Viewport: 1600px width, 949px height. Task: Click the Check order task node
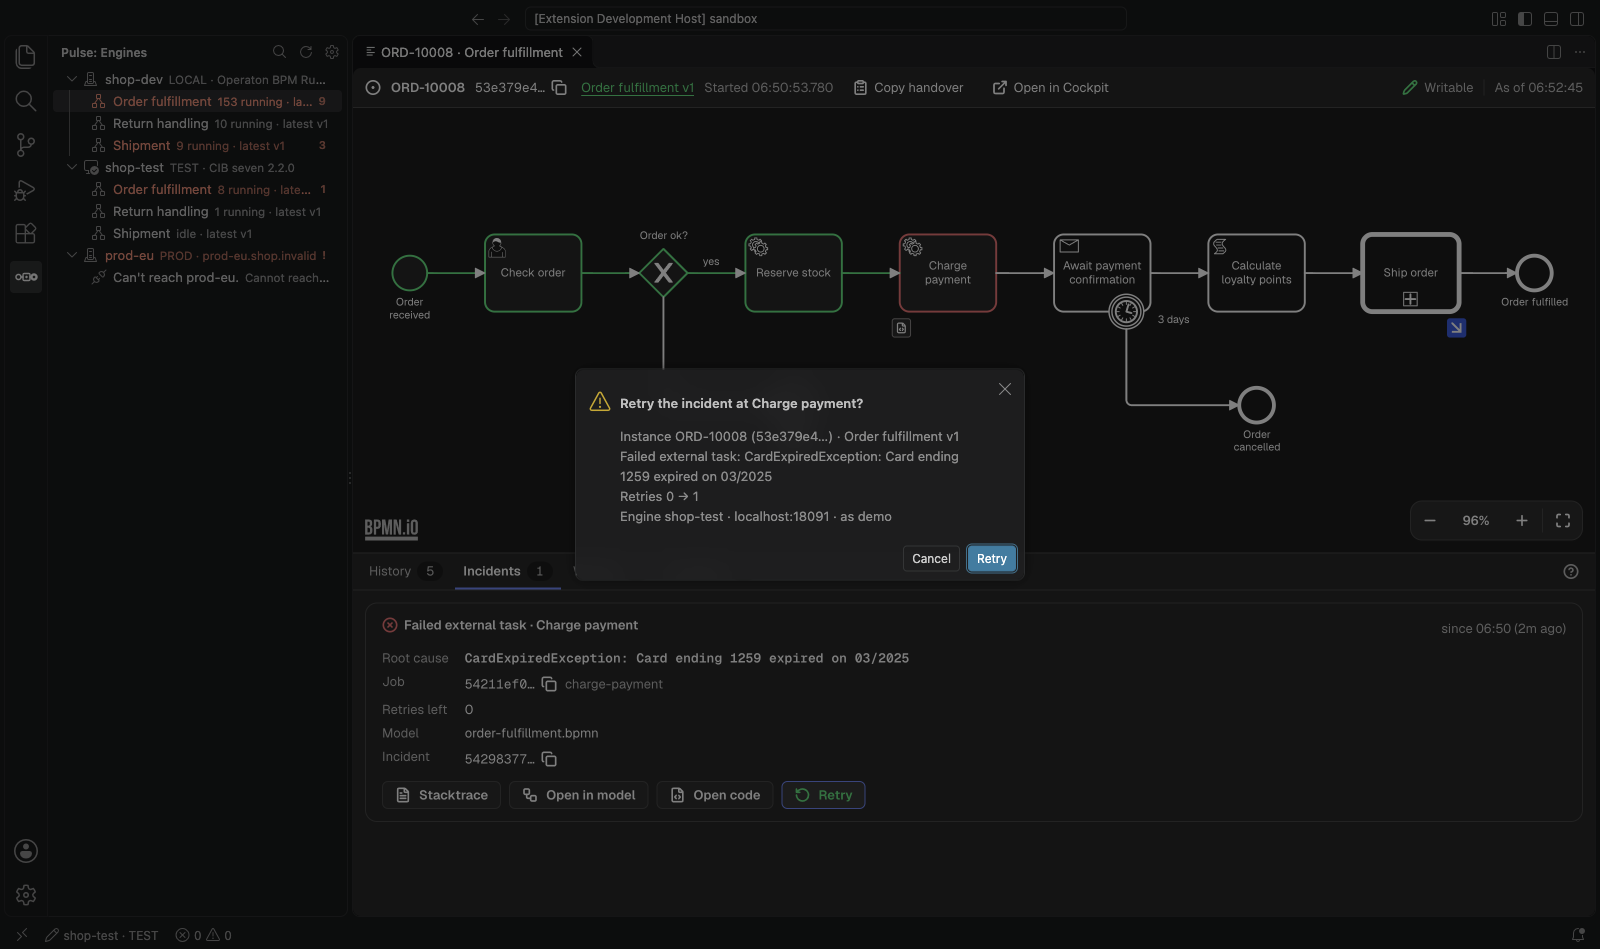pos(533,273)
